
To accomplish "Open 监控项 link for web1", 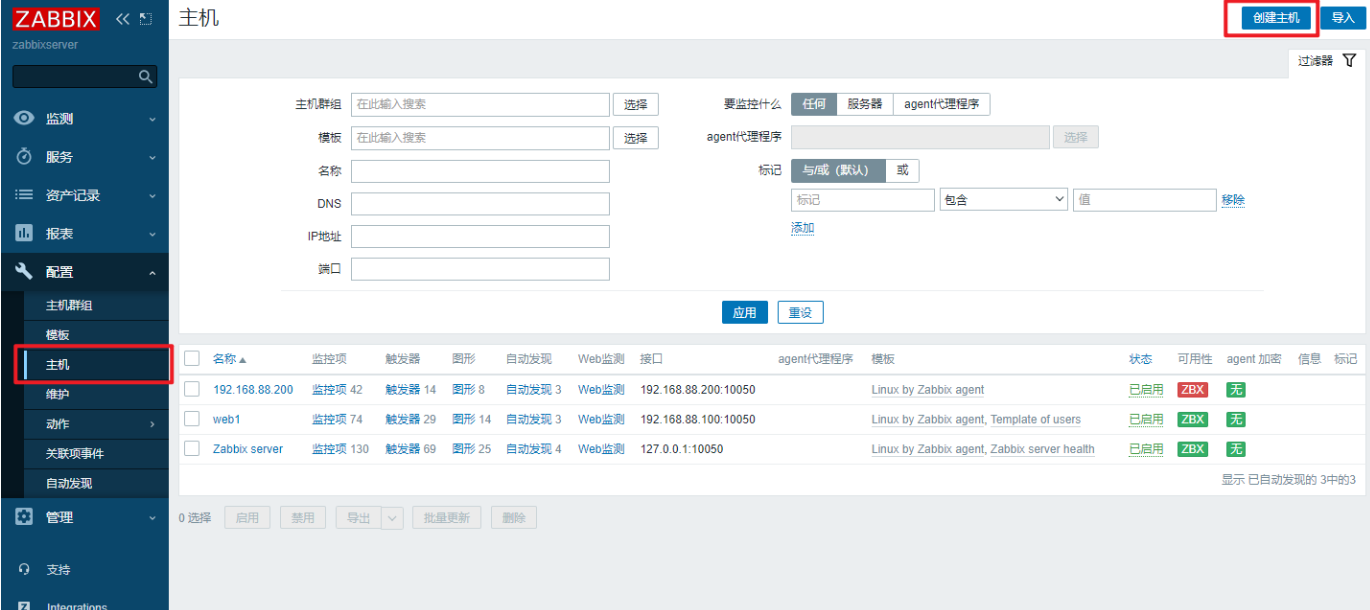I will (x=329, y=419).
